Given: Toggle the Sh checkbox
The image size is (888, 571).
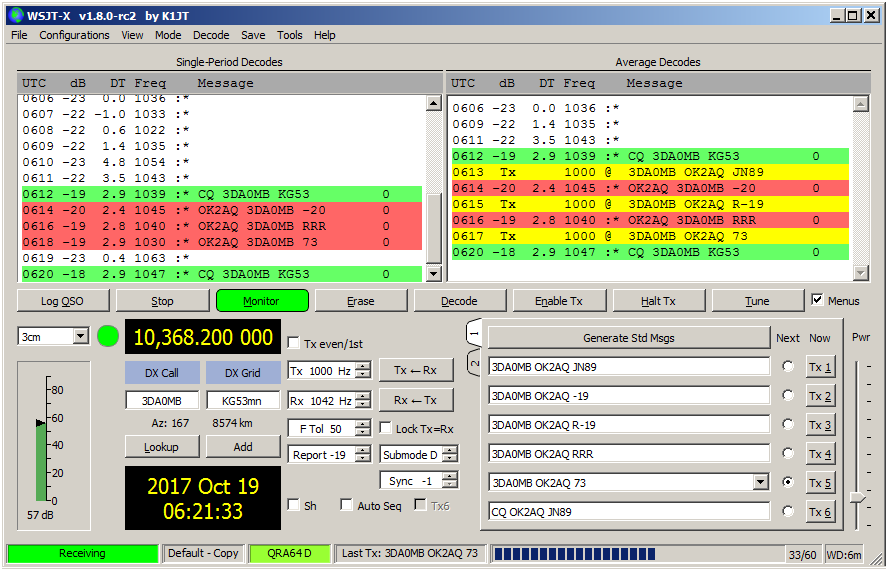Looking at the screenshot, I should 293,504.
